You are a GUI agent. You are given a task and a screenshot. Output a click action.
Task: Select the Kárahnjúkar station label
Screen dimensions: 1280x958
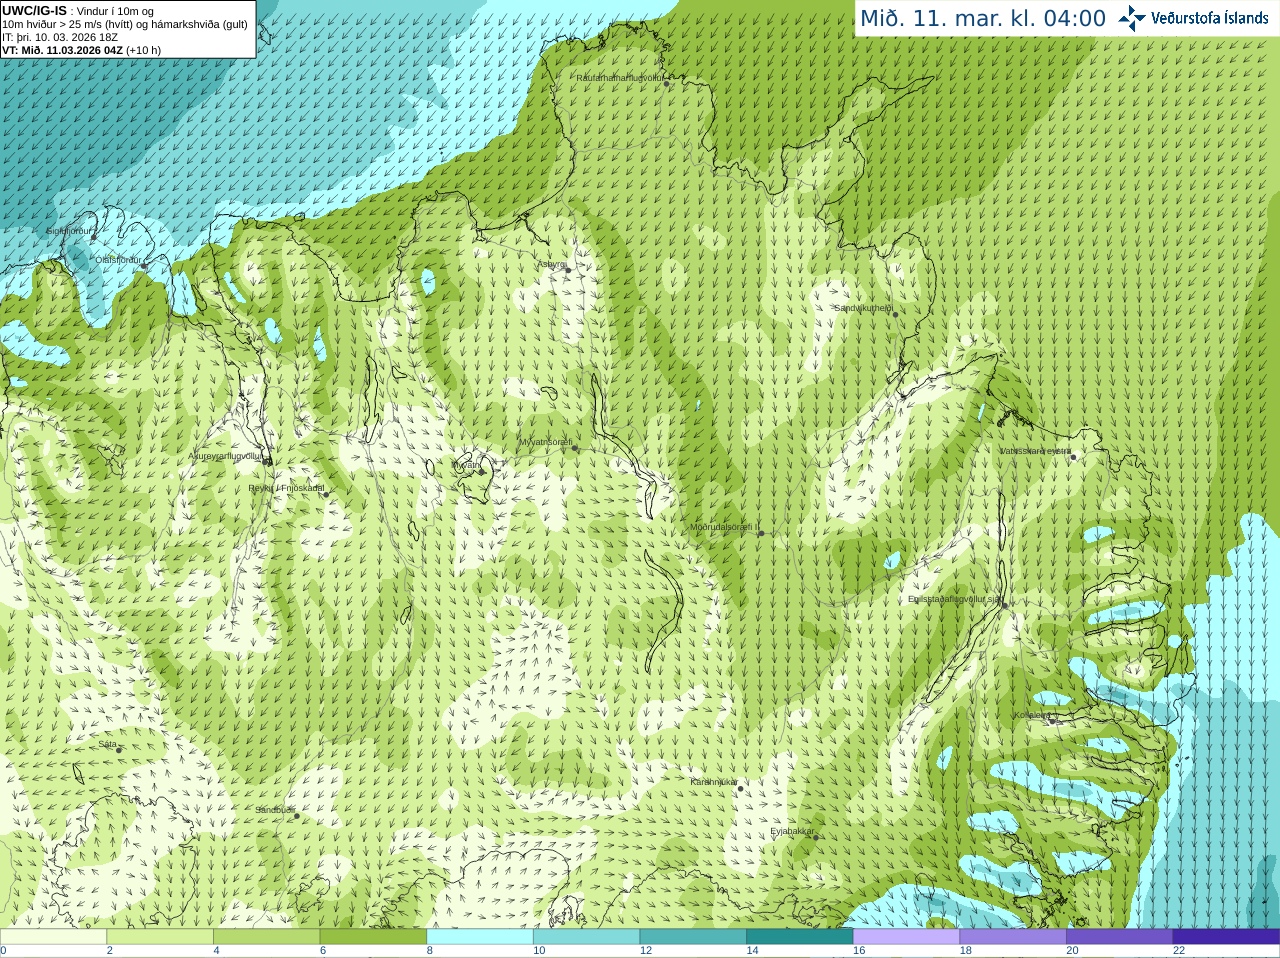pos(714,782)
